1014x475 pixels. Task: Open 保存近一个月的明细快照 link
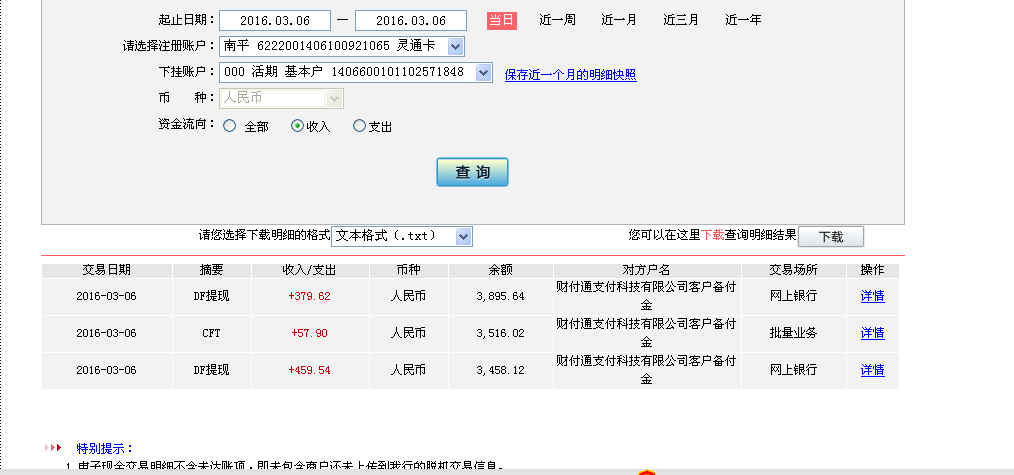click(570, 74)
